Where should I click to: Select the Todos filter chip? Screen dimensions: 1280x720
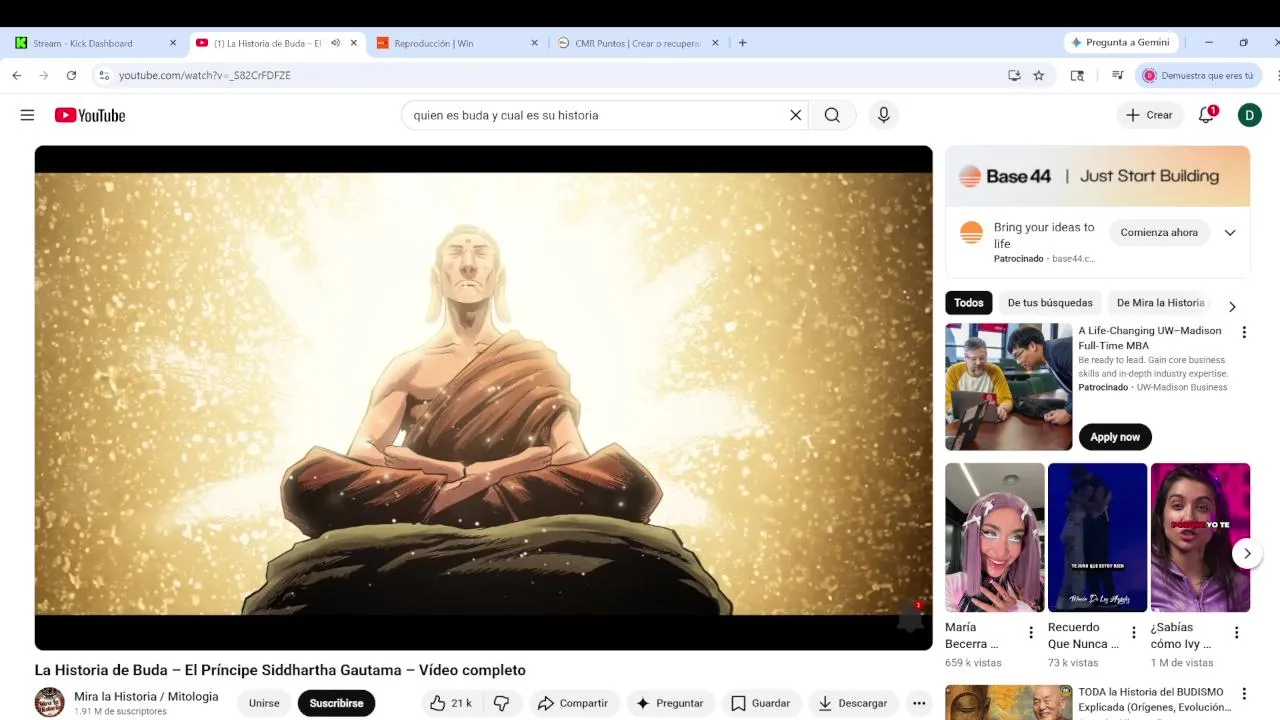tap(969, 303)
